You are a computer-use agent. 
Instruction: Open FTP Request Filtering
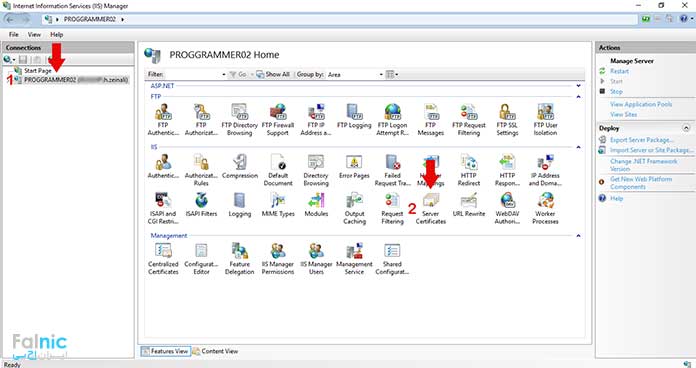(x=469, y=119)
